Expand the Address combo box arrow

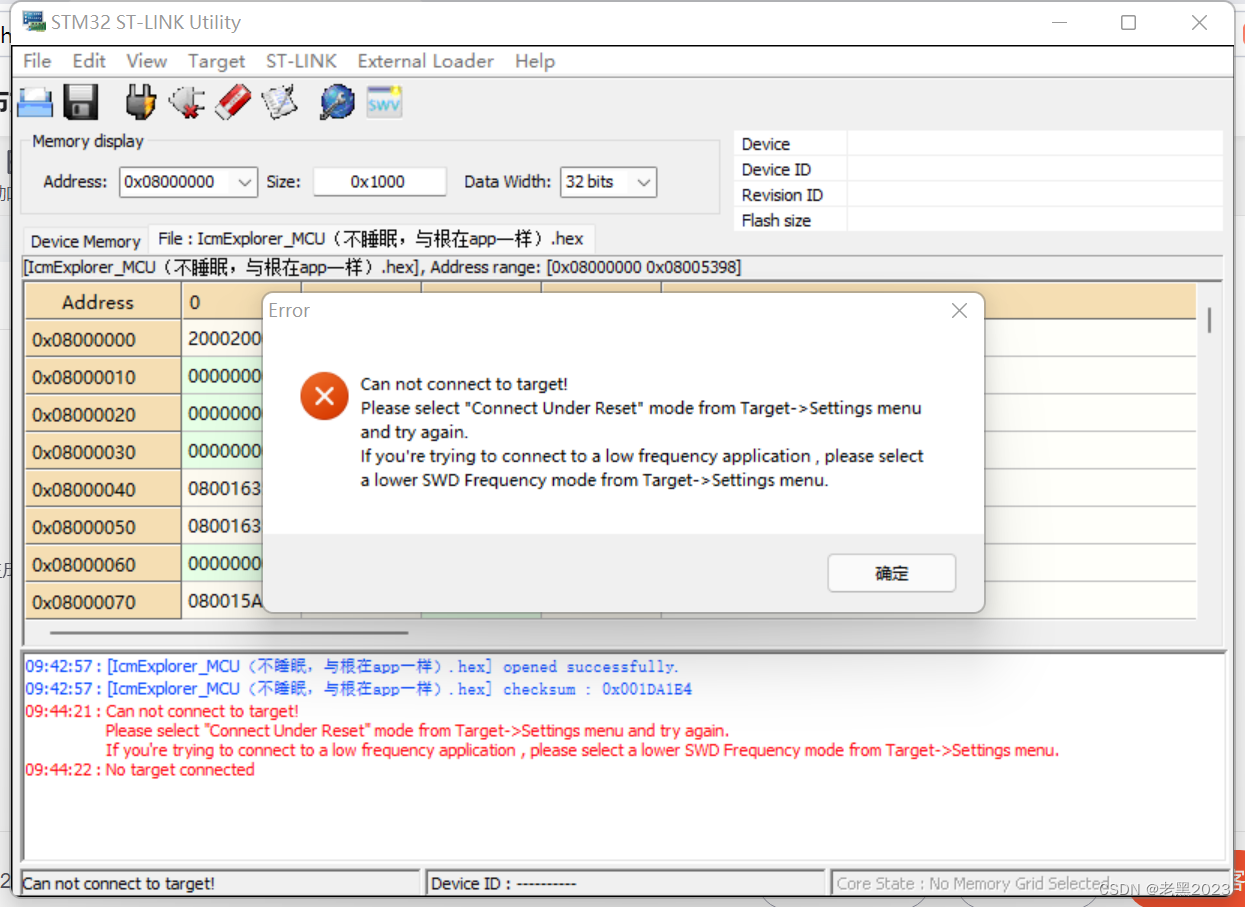point(245,182)
